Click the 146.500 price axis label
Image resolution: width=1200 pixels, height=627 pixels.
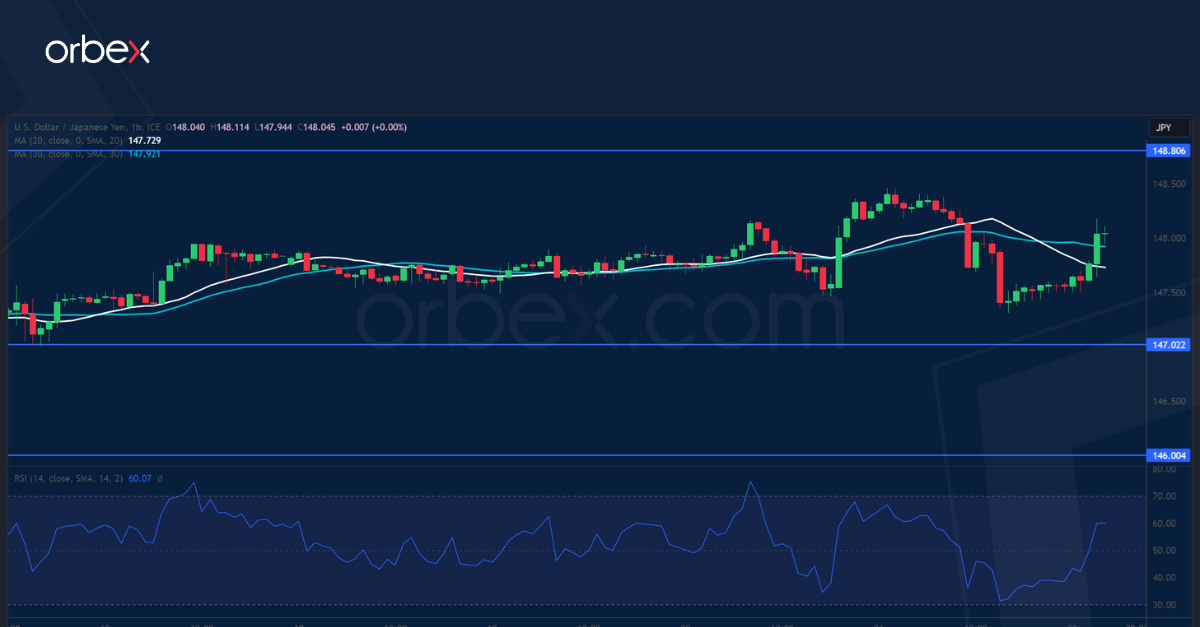1169,401
